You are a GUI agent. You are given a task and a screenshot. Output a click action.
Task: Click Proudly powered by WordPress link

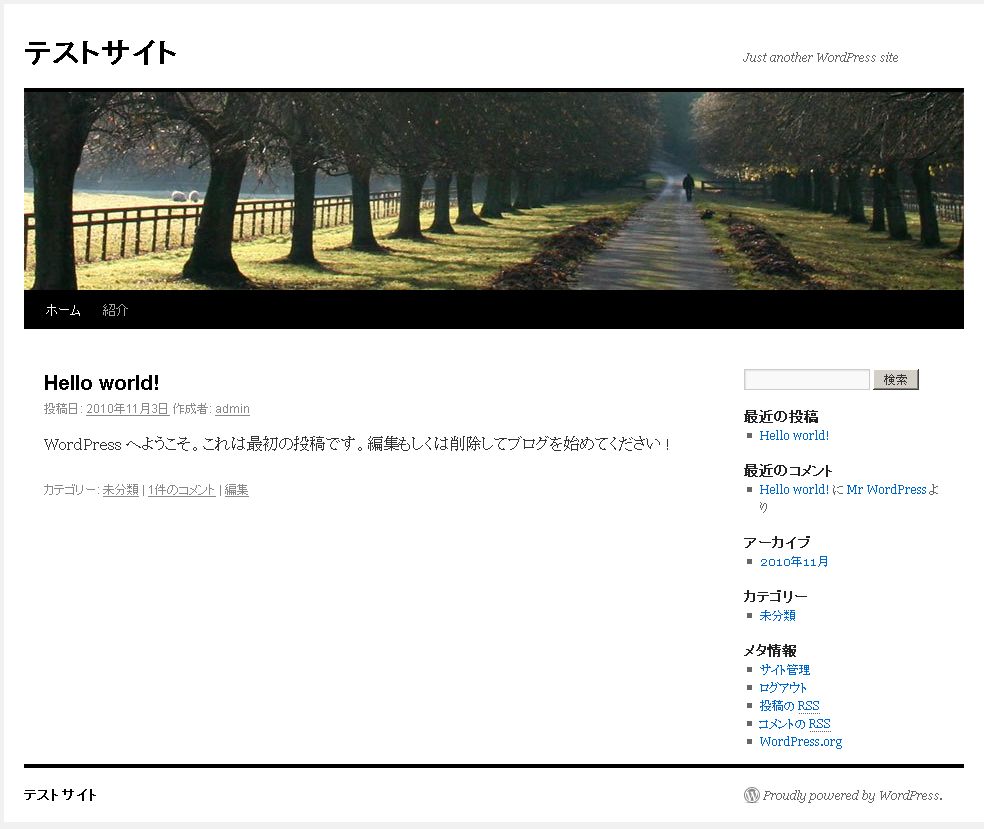tap(852, 796)
